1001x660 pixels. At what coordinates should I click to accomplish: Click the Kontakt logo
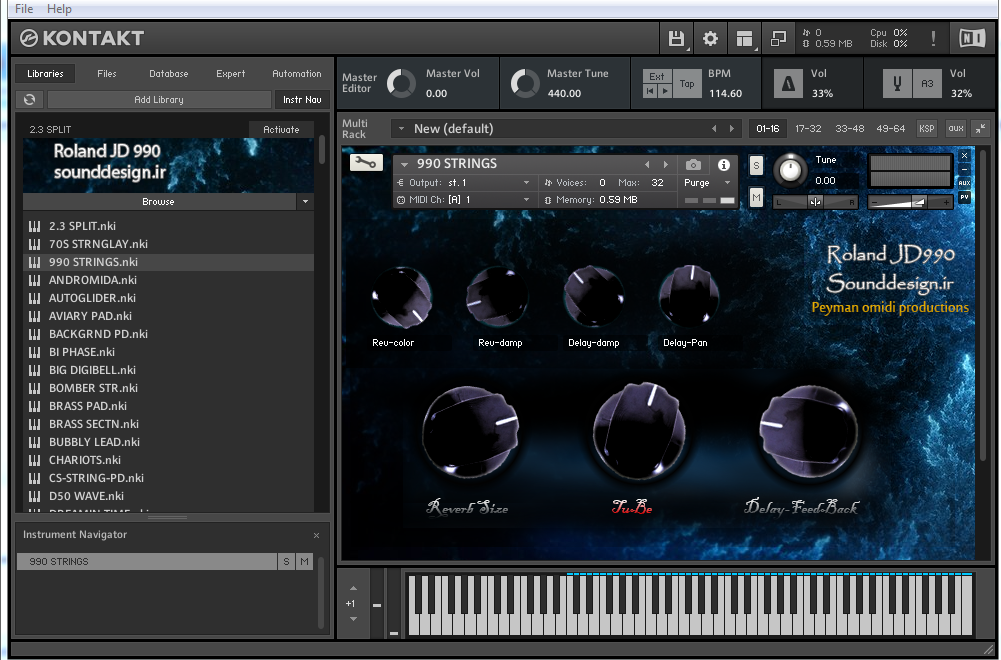click(x=82, y=38)
